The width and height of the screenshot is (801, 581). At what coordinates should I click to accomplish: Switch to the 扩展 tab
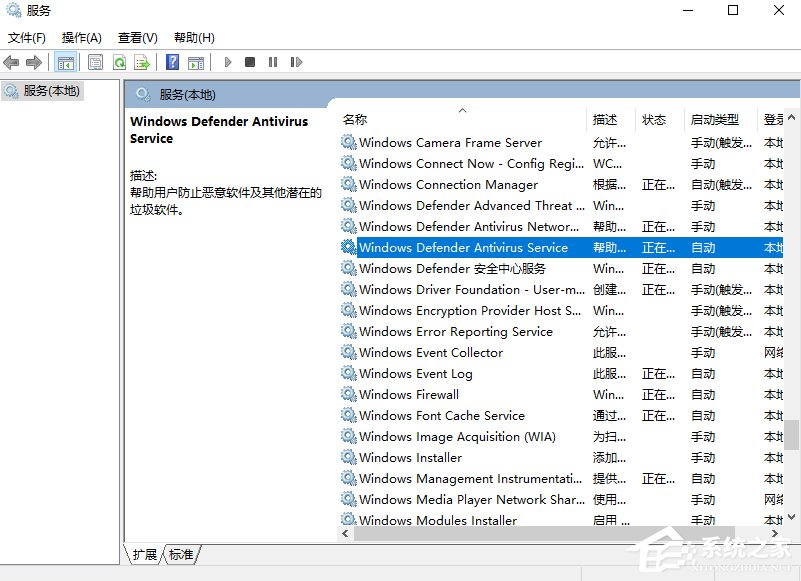click(x=144, y=554)
